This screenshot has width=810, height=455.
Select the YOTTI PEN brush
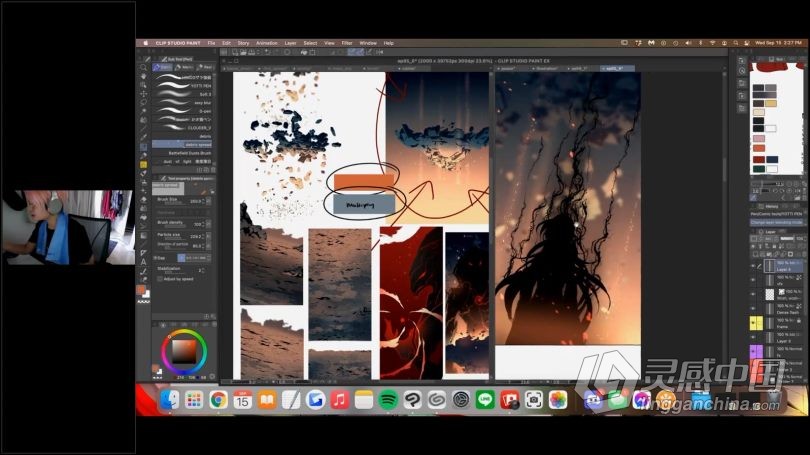click(183, 86)
